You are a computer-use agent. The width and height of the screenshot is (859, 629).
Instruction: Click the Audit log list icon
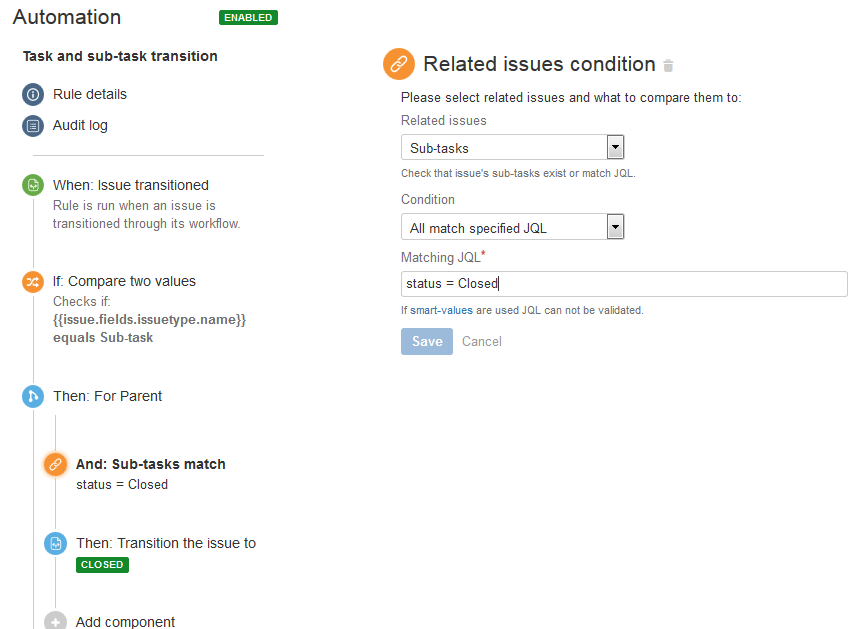[x=33, y=126]
